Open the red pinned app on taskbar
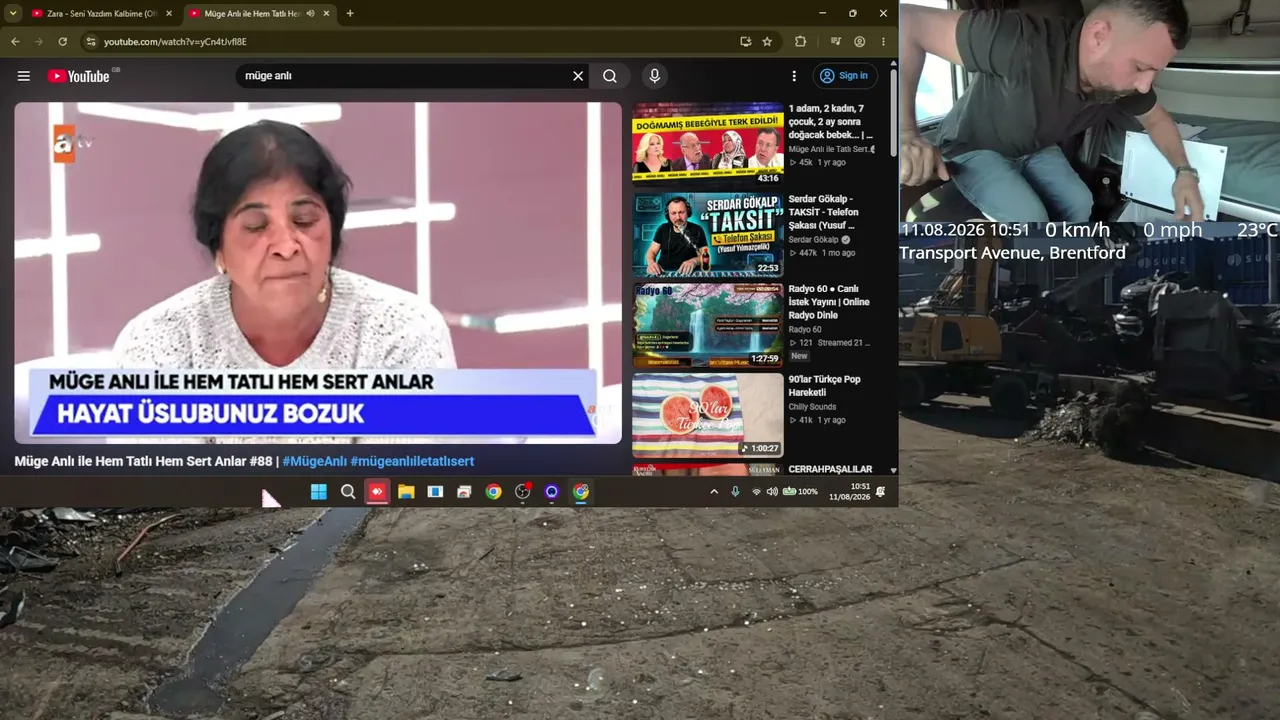Image resolution: width=1280 pixels, height=720 pixels. [x=377, y=491]
